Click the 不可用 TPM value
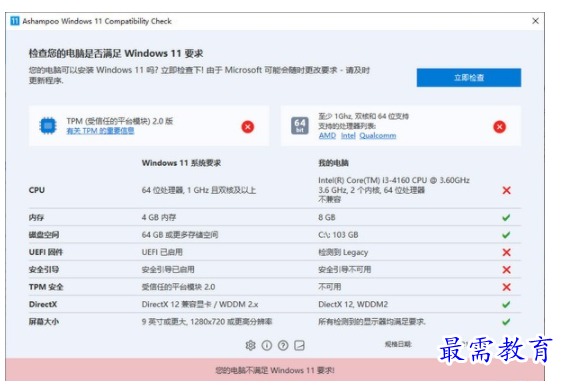Viewport: 561px width, 381px height. pyautogui.click(x=330, y=287)
